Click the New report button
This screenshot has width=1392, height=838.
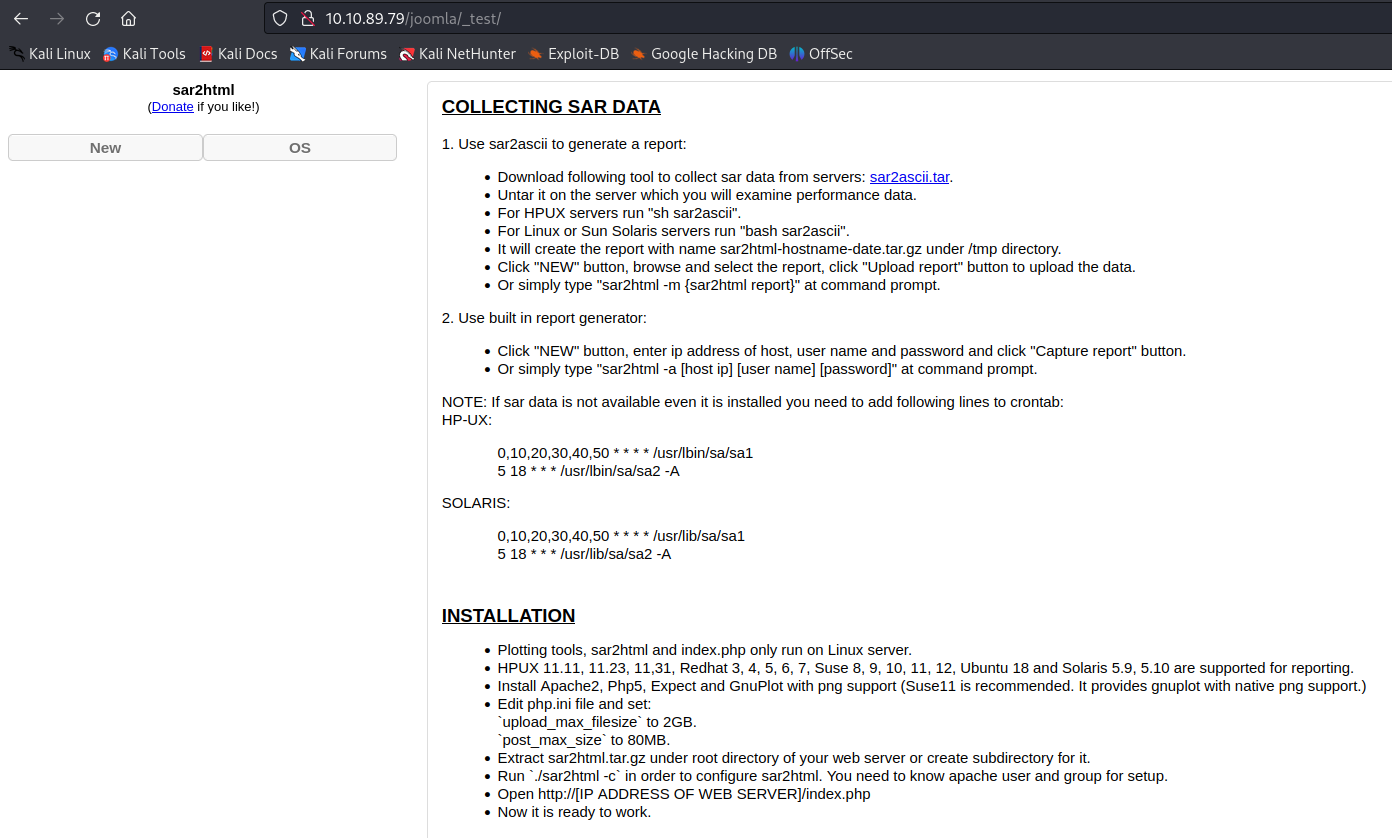point(104,147)
